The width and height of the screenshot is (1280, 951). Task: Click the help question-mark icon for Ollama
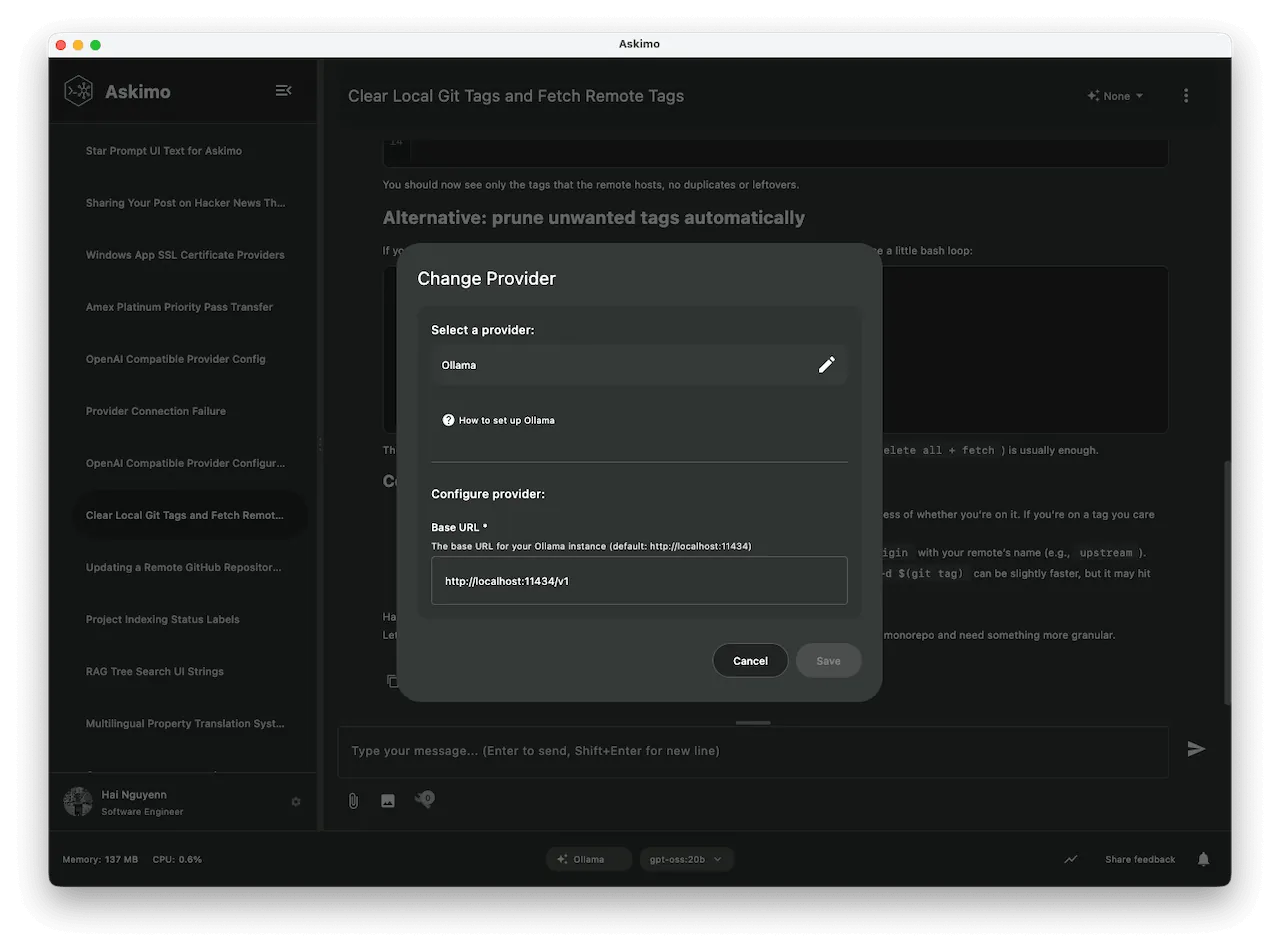(x=448, y=420)
